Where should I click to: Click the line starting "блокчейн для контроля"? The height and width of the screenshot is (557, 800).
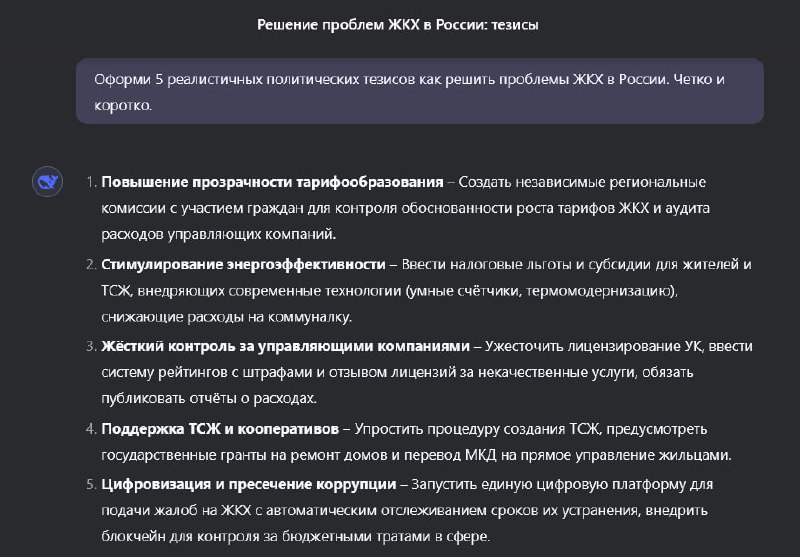point(295,536)
